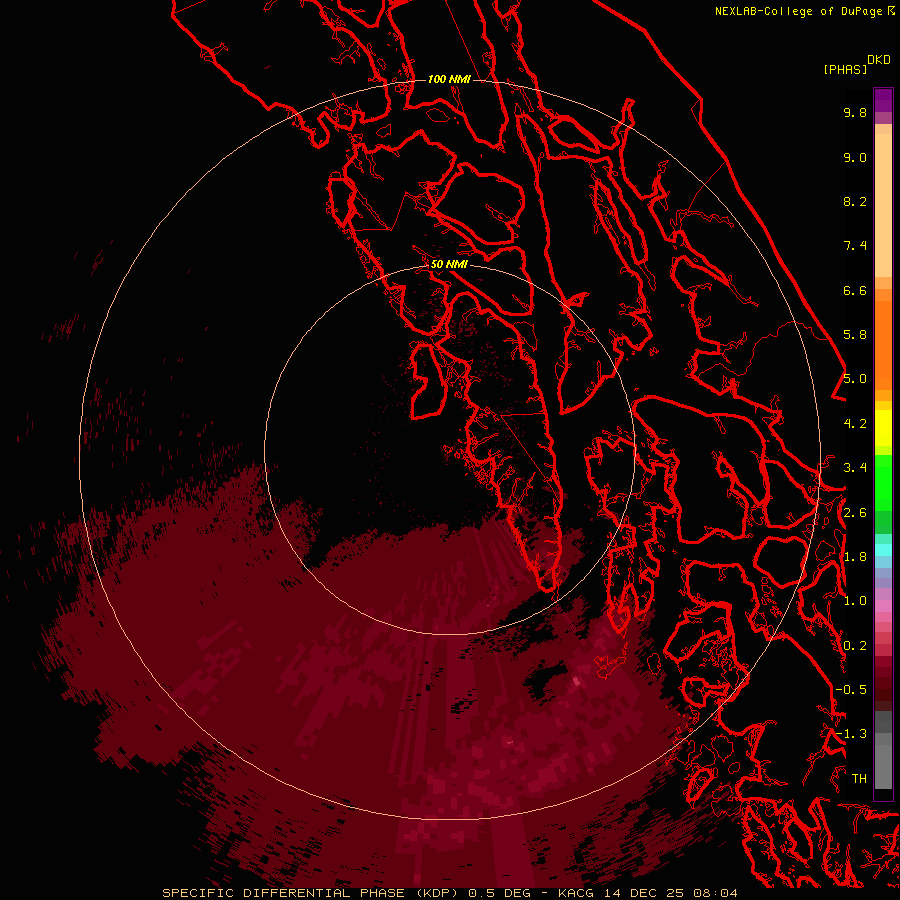Click the -1.3 color scale value
Viewport: 900px width, 900px height.
pyautogui.click(x=851, y=734)
